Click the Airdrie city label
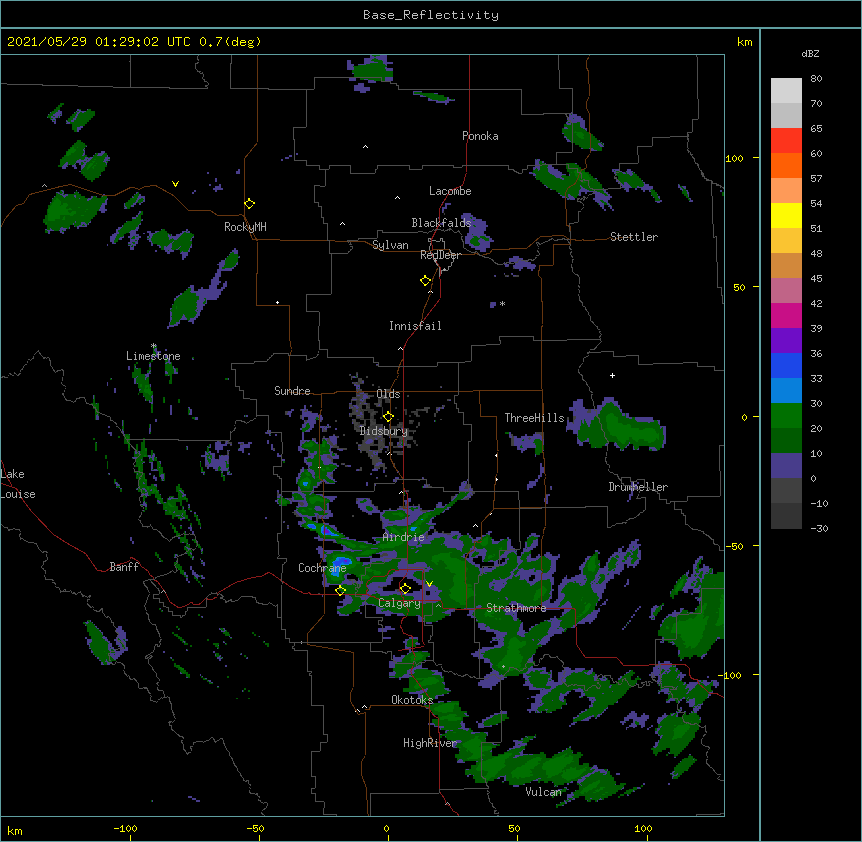Image resolution: width=862 pixels, height=842 pixels. 404,537
